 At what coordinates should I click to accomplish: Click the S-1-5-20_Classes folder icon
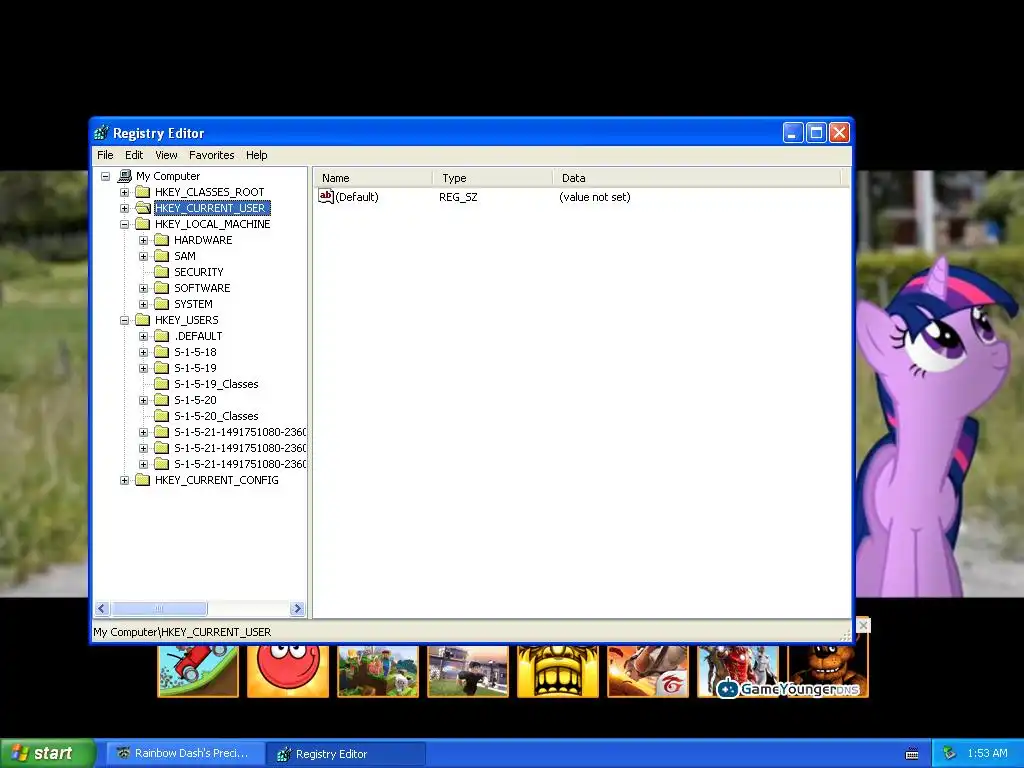[161, 416]
